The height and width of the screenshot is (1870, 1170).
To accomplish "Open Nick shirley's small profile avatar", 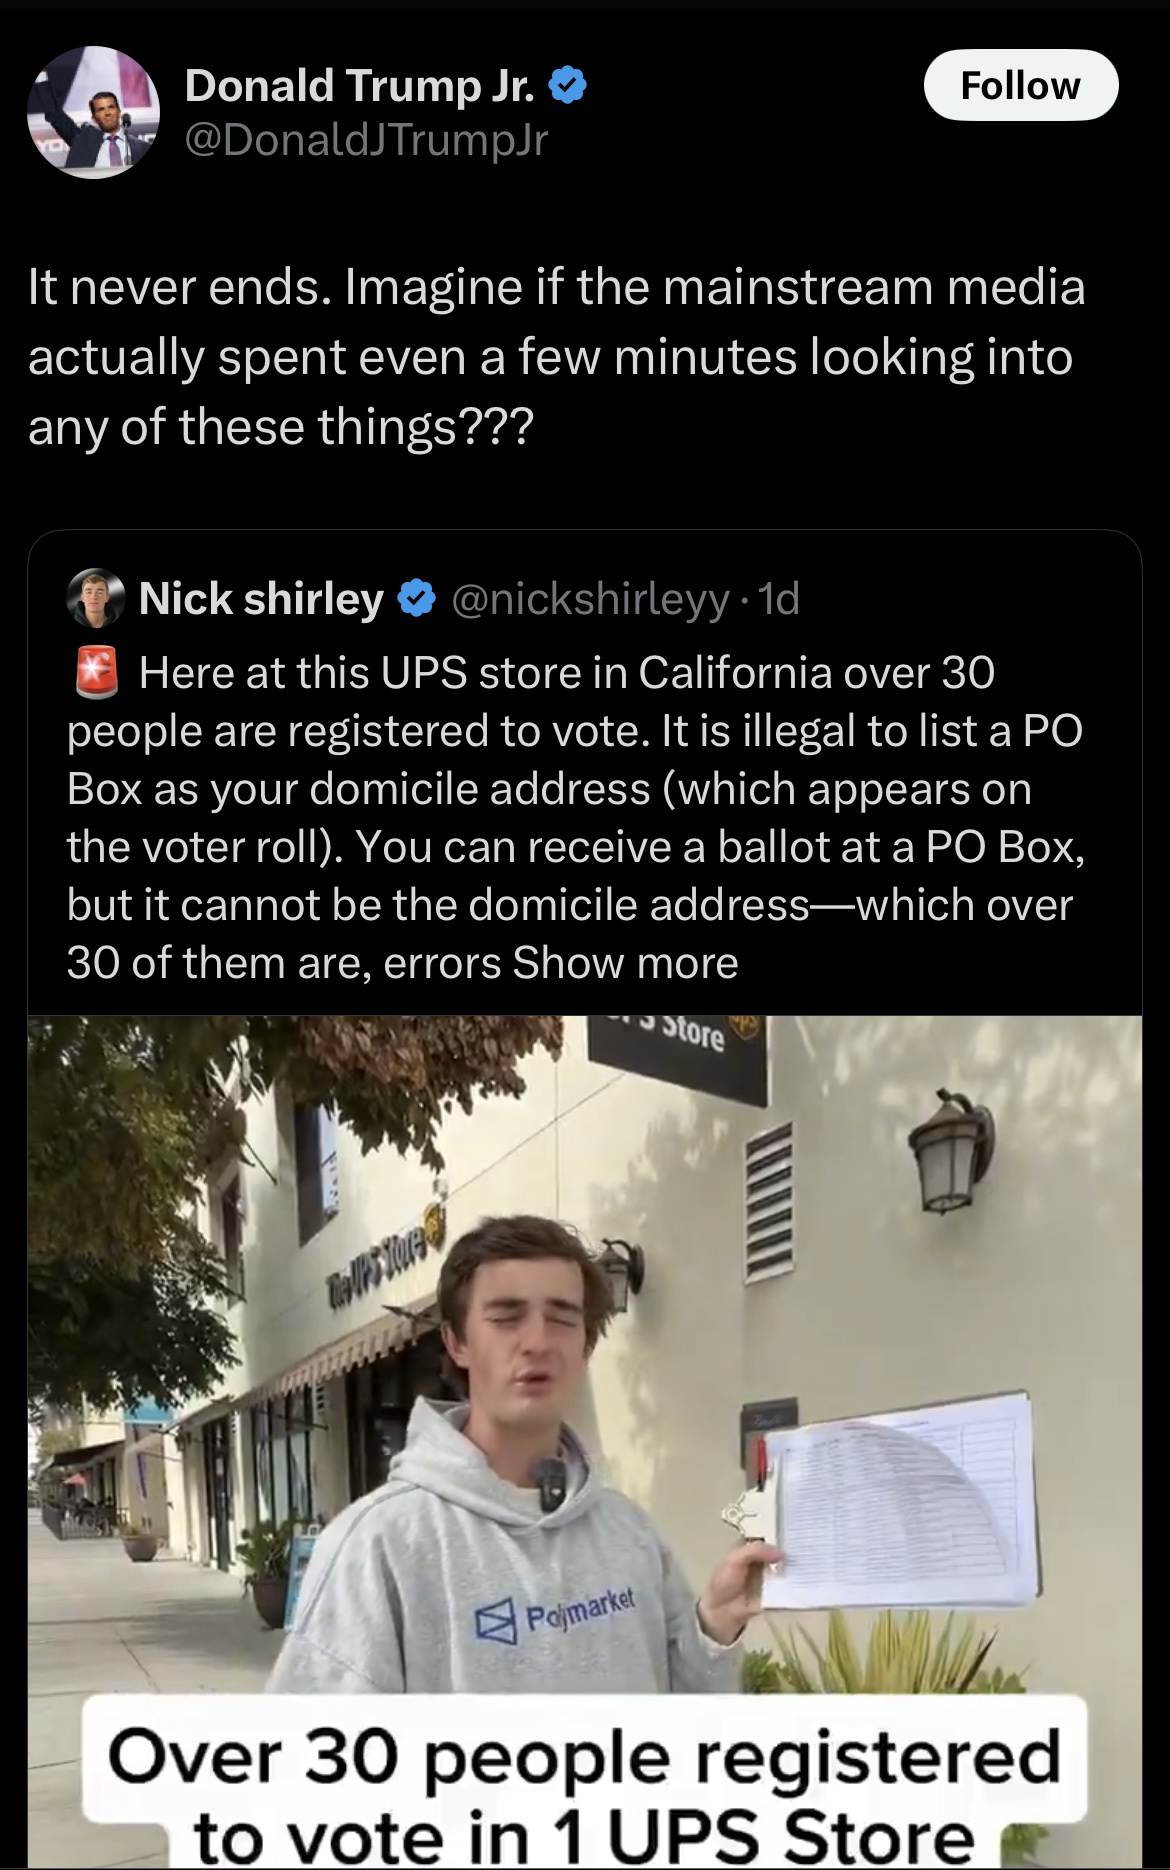I will [x=95, y=598].
